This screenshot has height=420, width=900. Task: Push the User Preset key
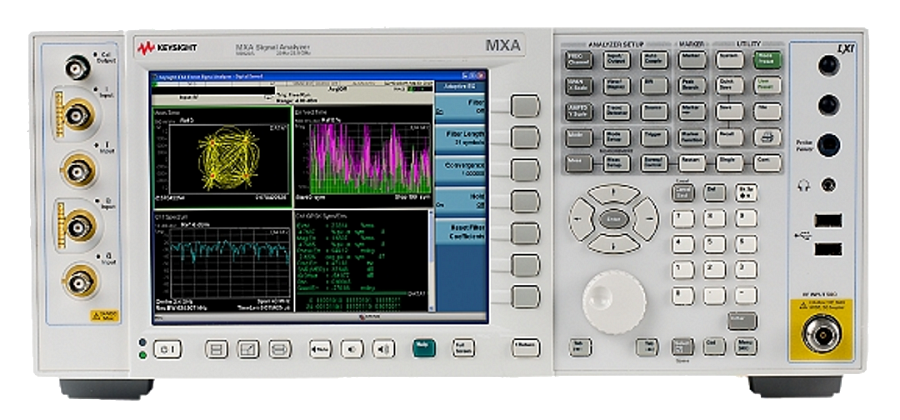click(x=767, y=86)
